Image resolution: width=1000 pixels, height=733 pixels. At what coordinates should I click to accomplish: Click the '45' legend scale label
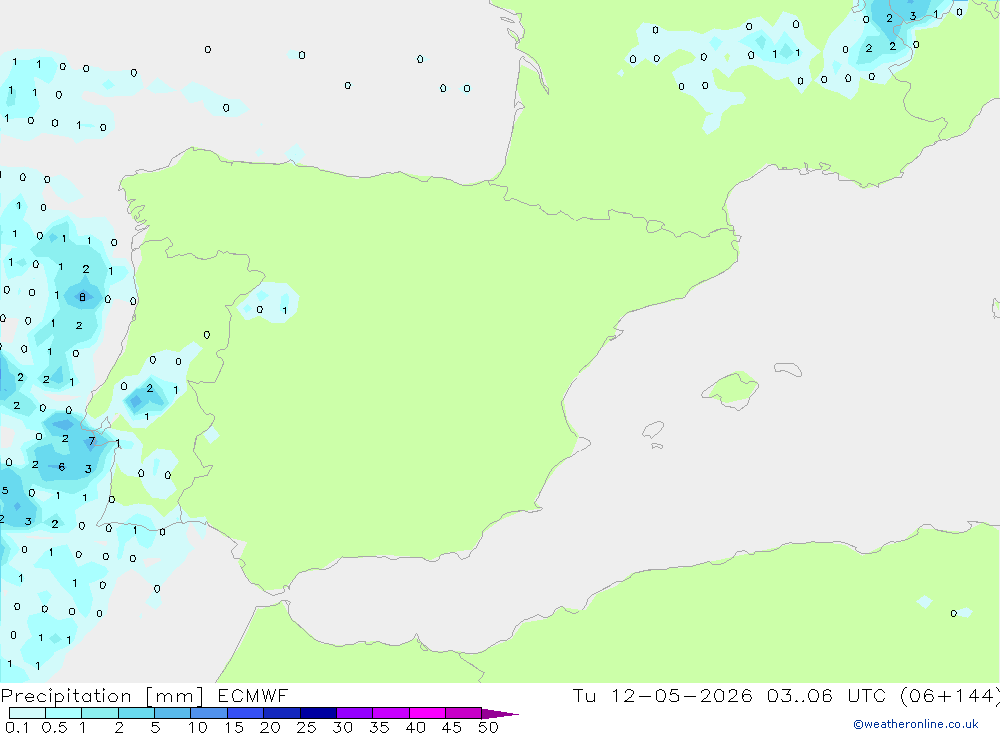[x=452, y=727]
